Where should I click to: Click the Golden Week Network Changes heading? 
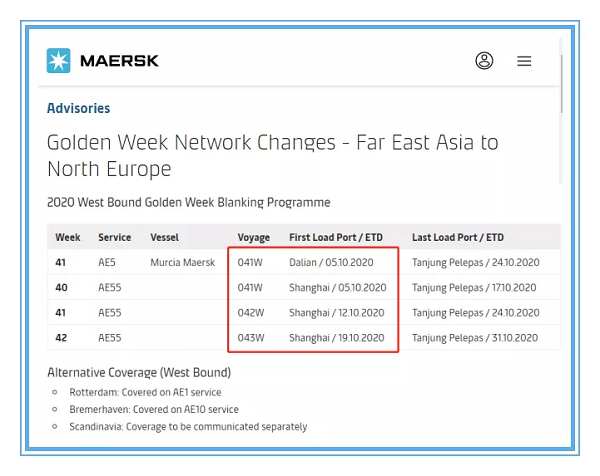[x=272, y=155]
